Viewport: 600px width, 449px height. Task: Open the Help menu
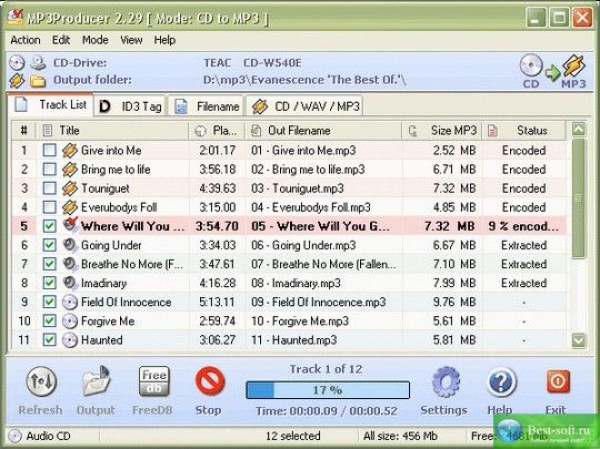[165, 40]
